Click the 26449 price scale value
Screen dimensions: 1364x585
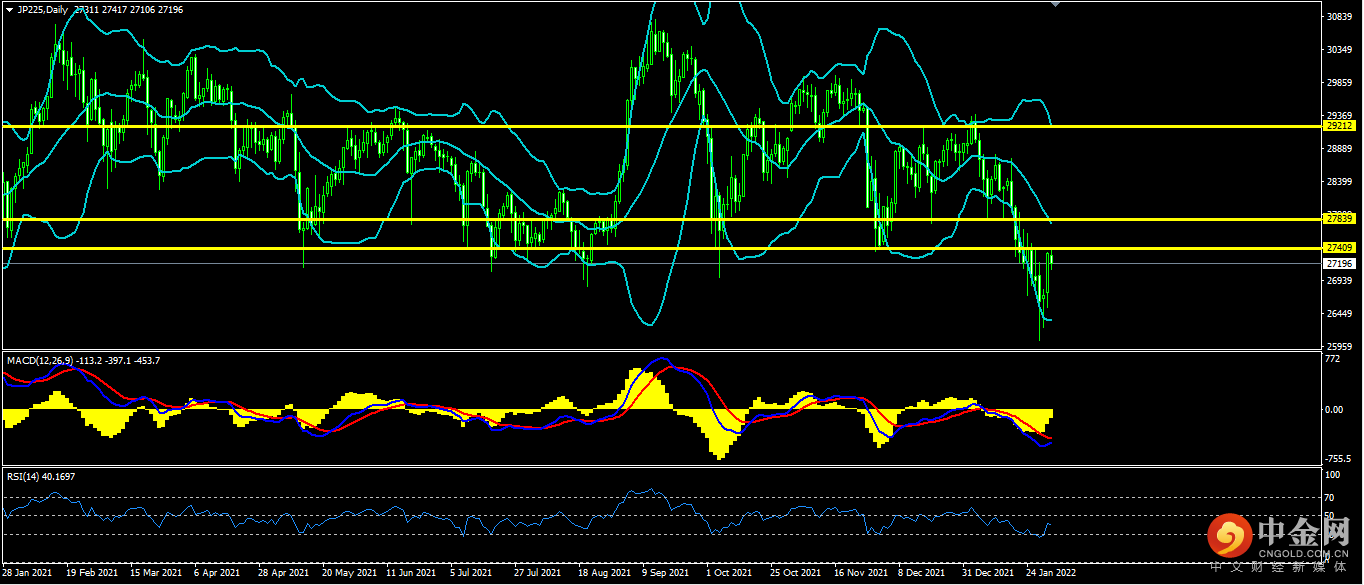(1338, 314)
